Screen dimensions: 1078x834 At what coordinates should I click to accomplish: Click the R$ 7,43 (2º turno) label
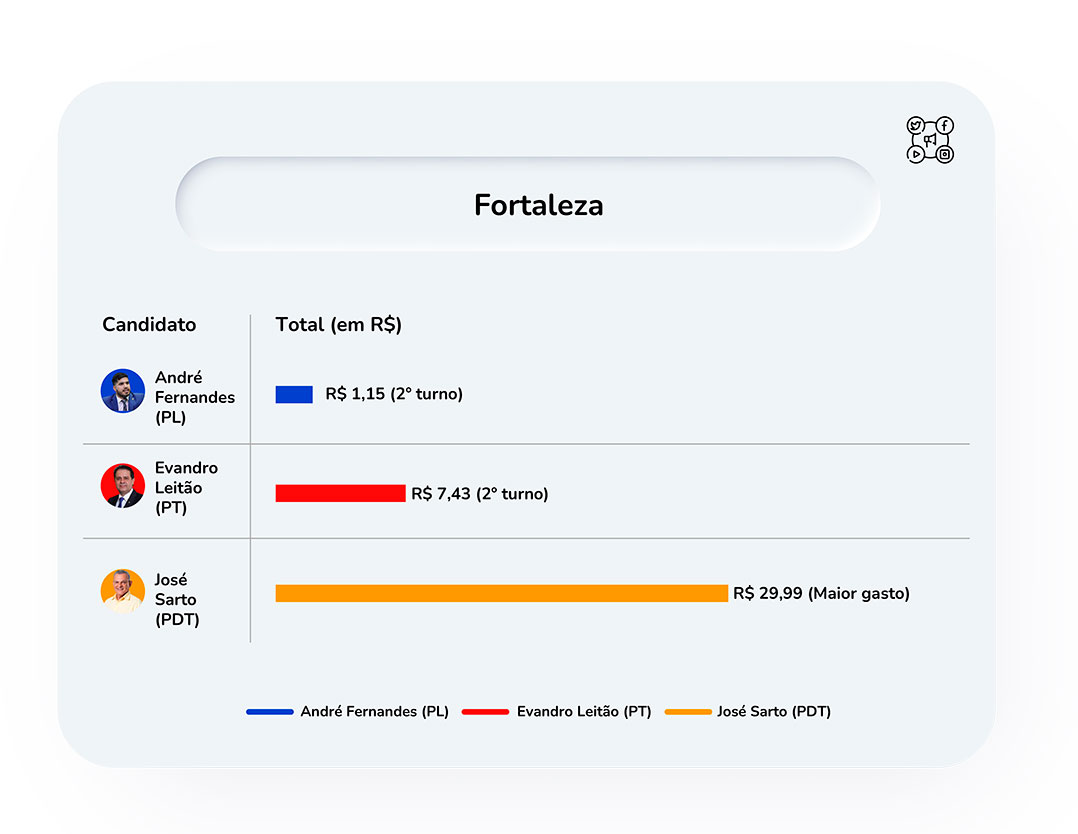pos(480,494)
